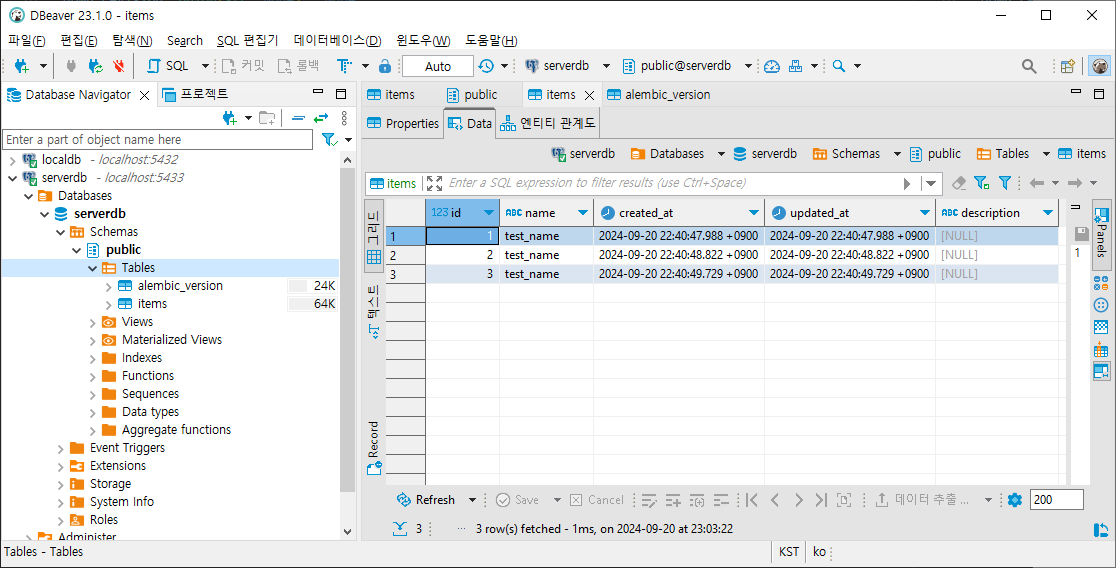The width and height of the screenshot is (1116, 568).
Task: Collapse the Tables tree node
Action: (93, 268)
